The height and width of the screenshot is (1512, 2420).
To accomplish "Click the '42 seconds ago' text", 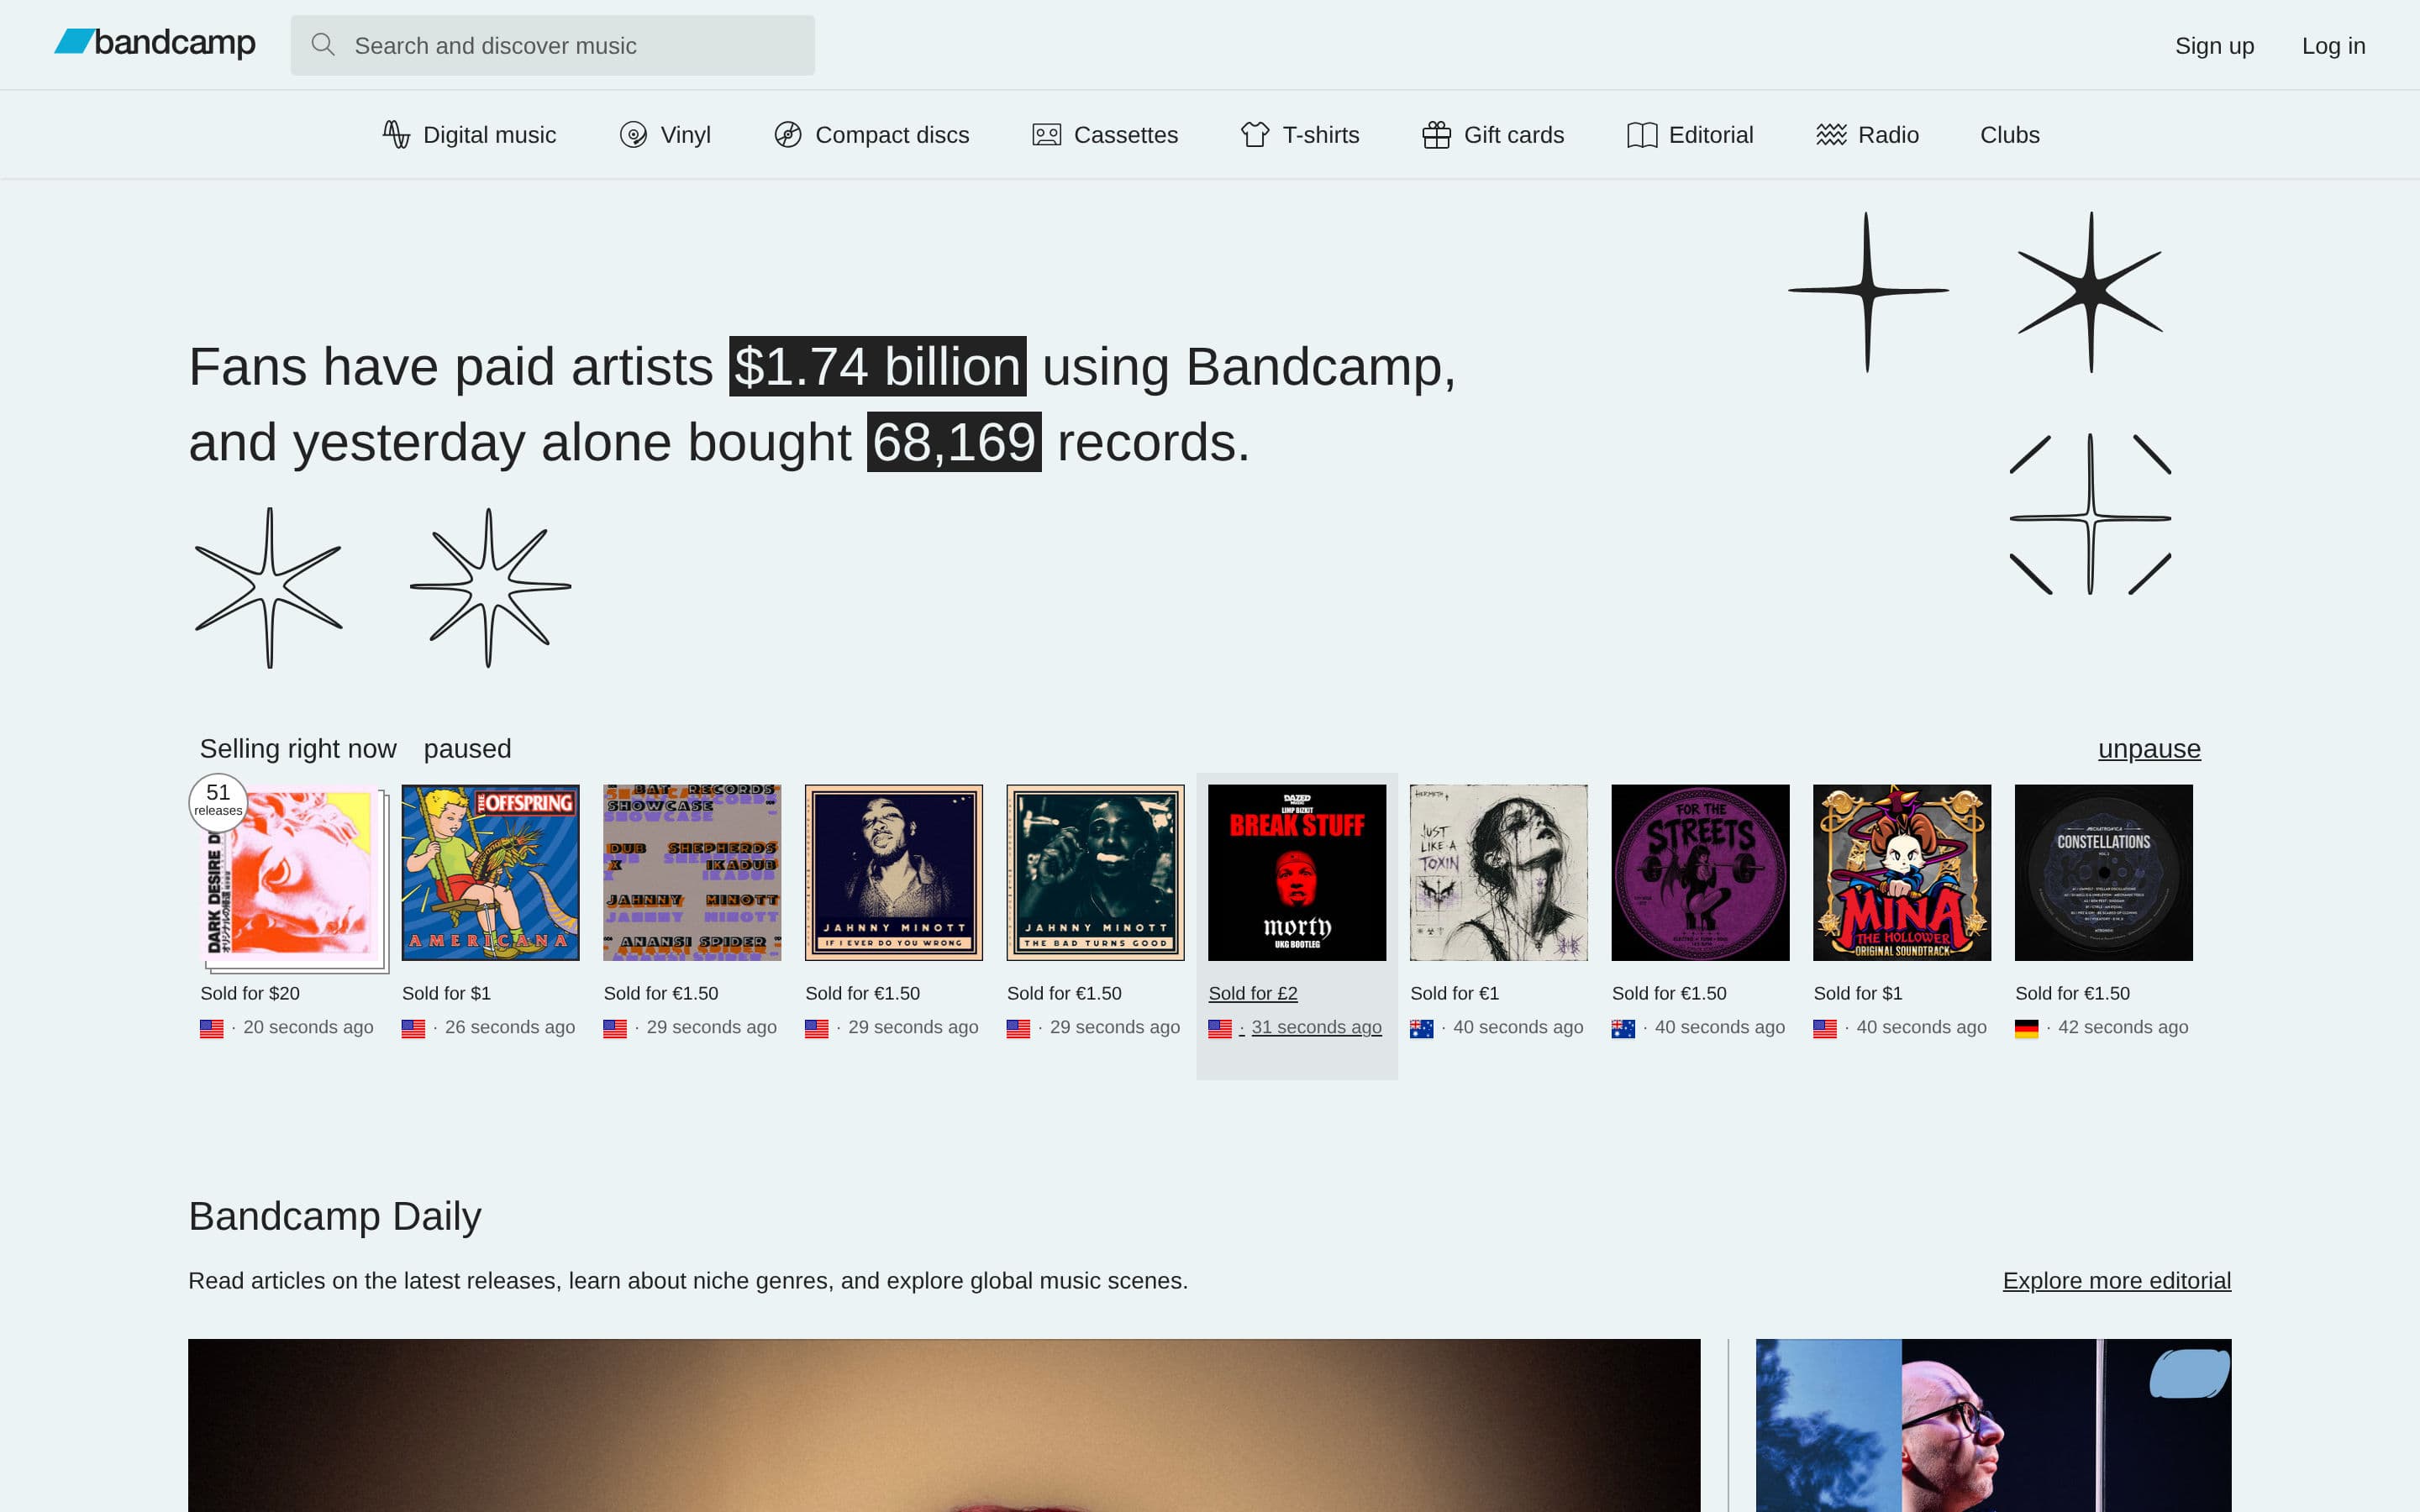I will [x=2123, y=1027].
